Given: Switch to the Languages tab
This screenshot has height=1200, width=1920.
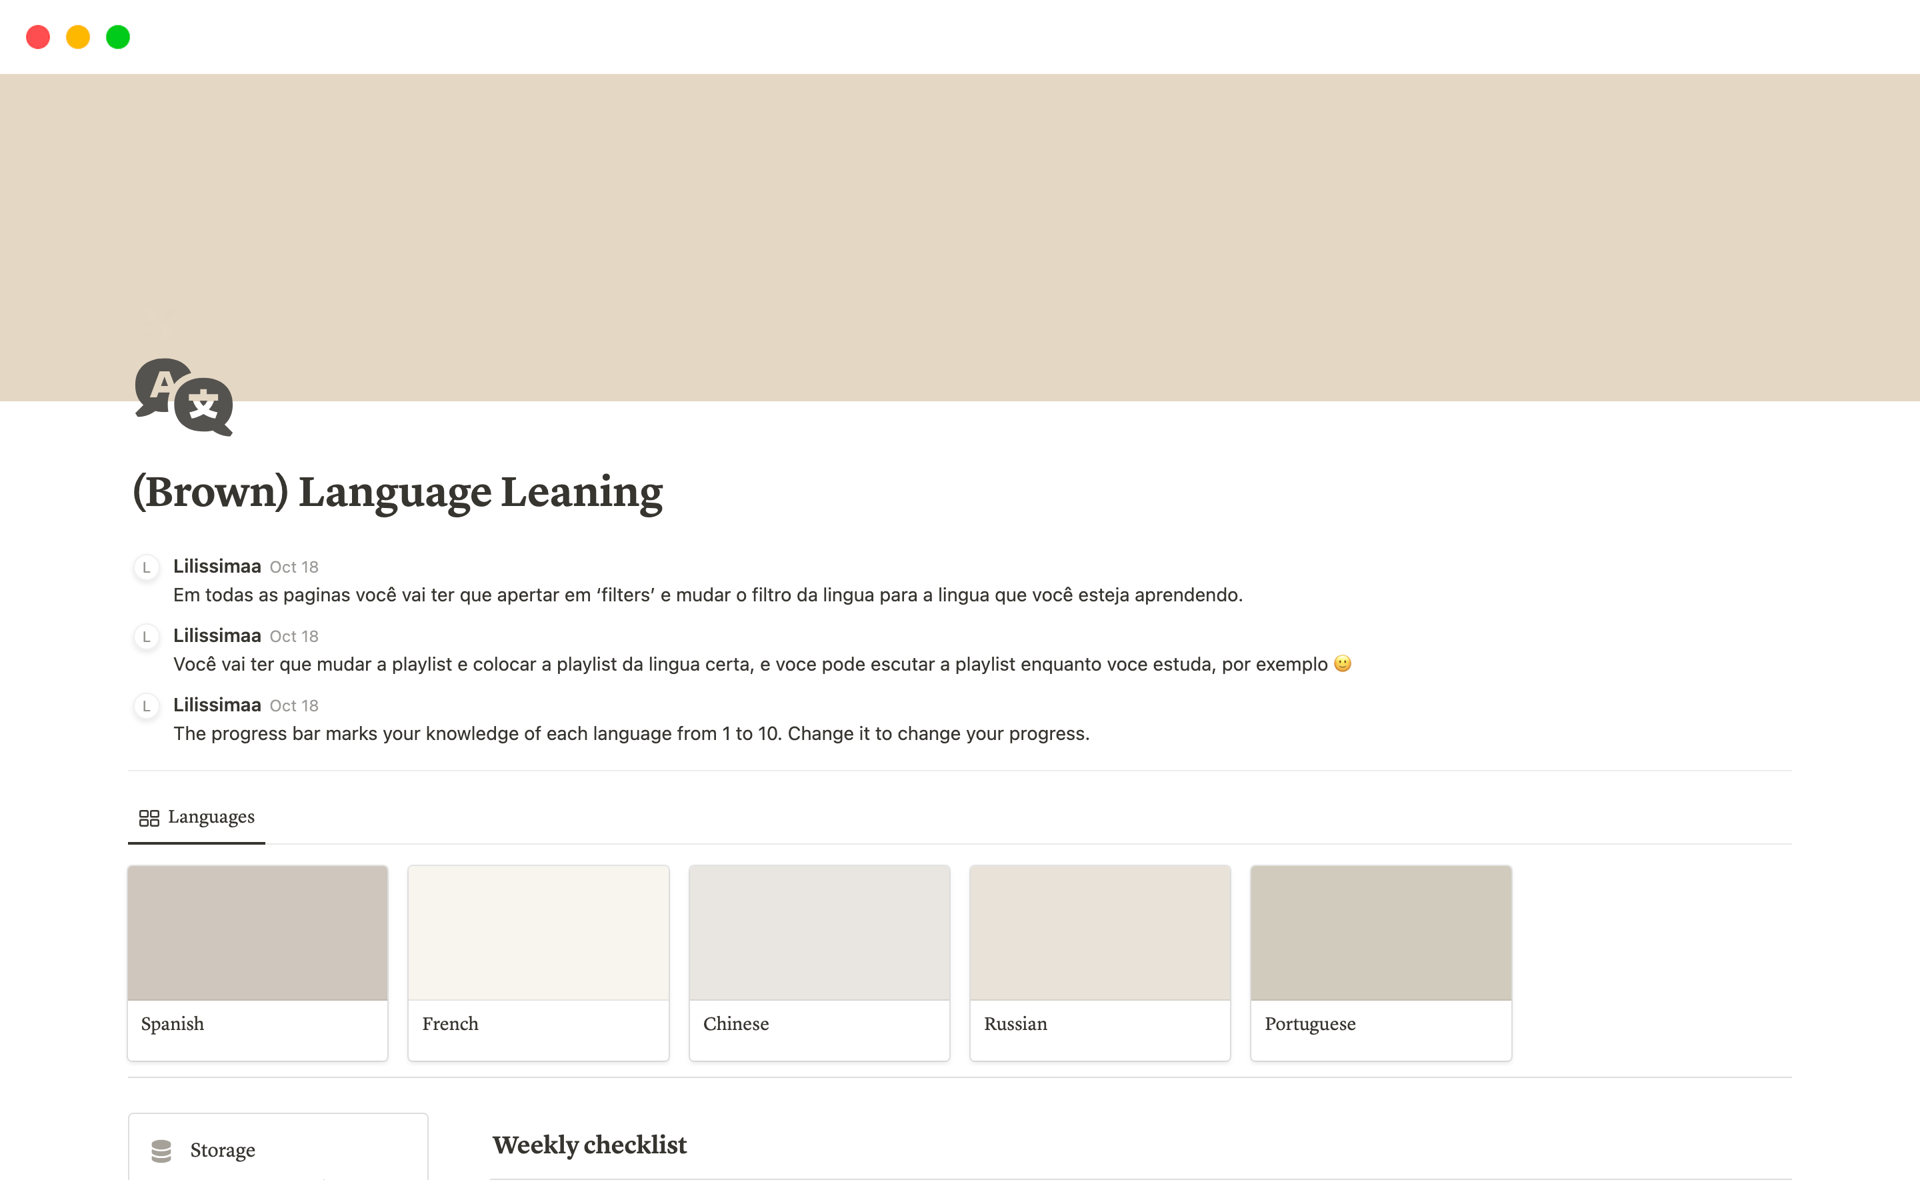Looking at the screenshot, I should (210, 817).
